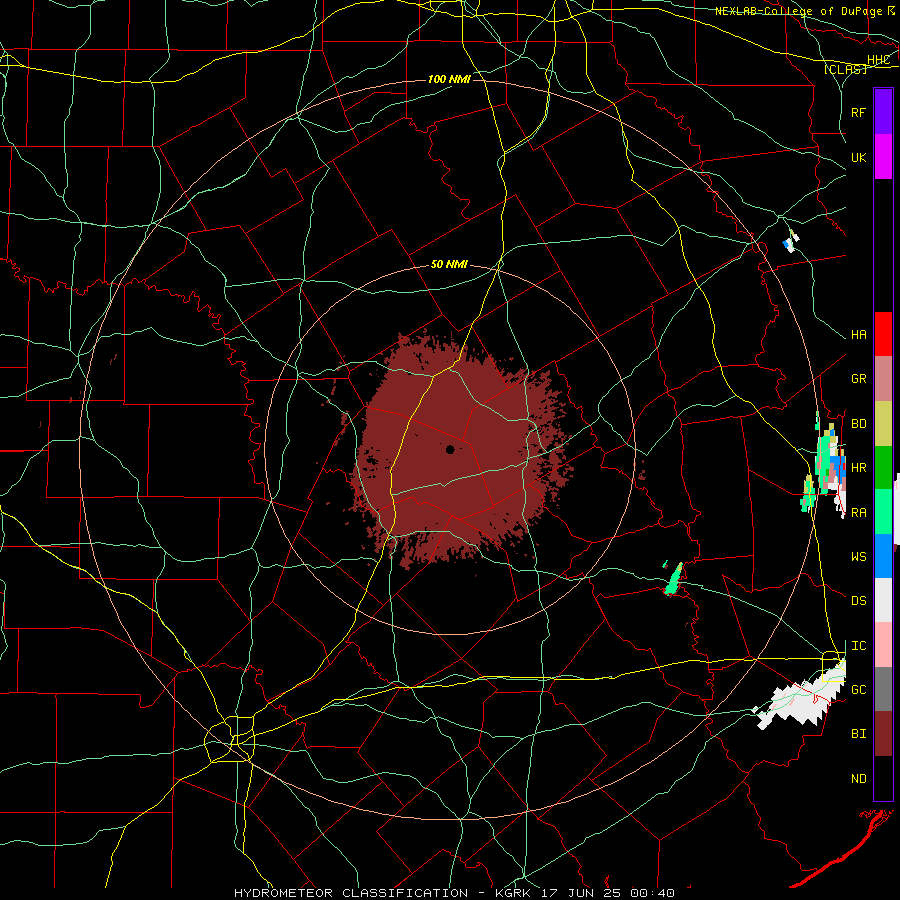The width and height of the screenshot is (900, 900).
Task: Click the RA bright green legend swatch
Action: click(883, 512)
